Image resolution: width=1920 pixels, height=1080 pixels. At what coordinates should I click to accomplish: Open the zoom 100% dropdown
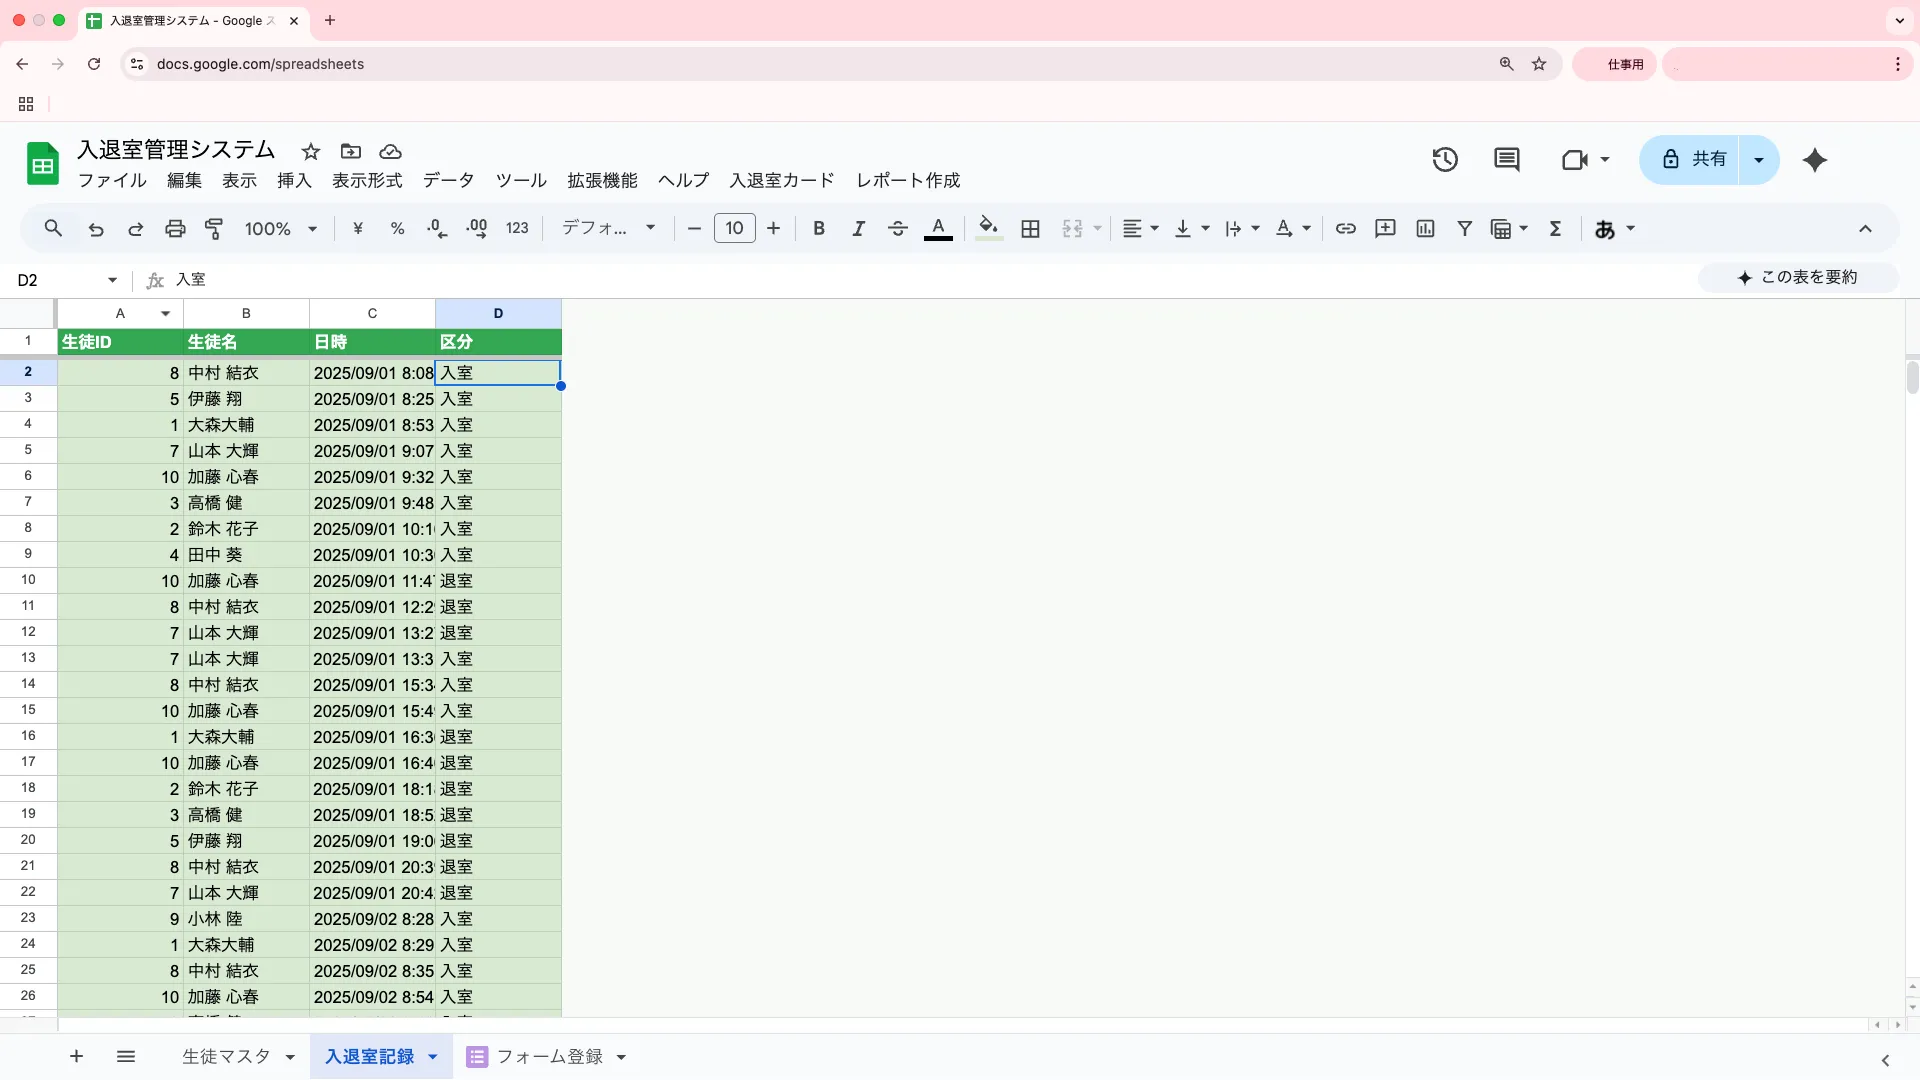point(281,229)
